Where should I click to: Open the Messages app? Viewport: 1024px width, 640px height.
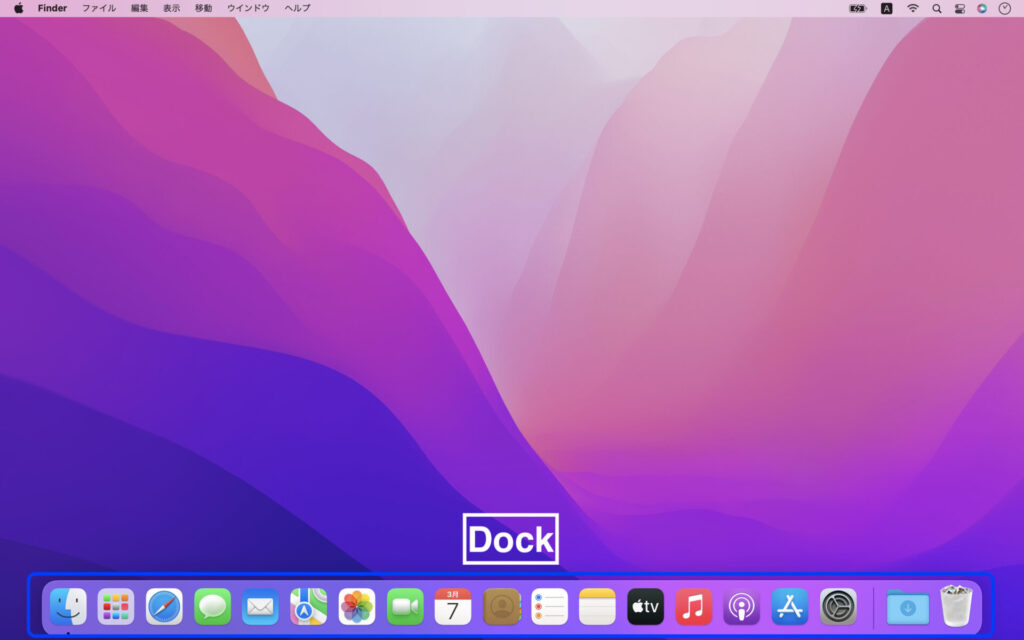point(212,607)
